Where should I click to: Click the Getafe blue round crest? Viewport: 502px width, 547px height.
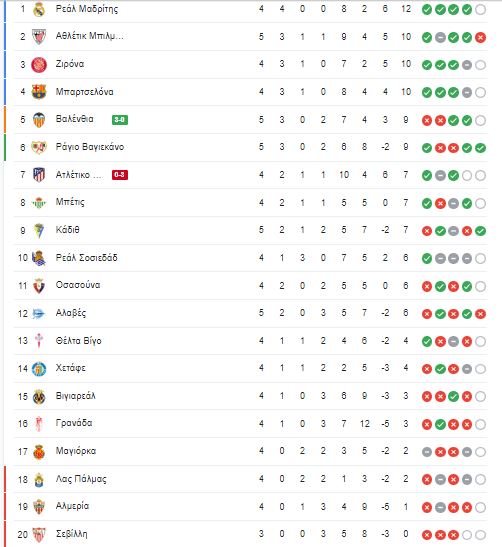[39, 369]
